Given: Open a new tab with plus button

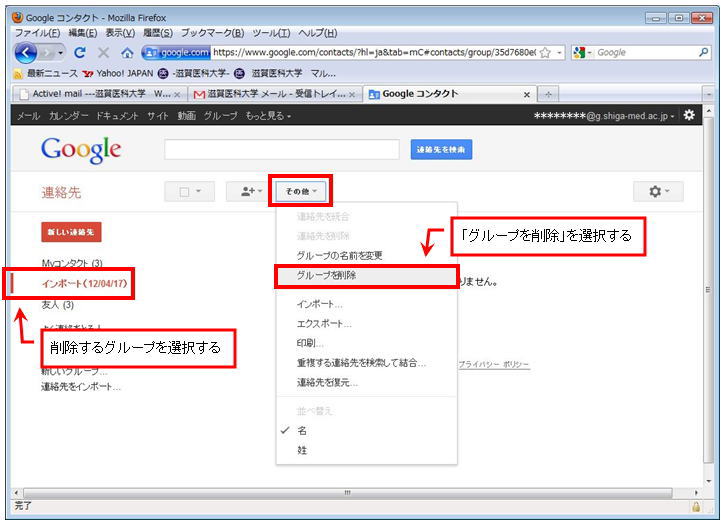Looking at the screenshot, I should point(548,95).
